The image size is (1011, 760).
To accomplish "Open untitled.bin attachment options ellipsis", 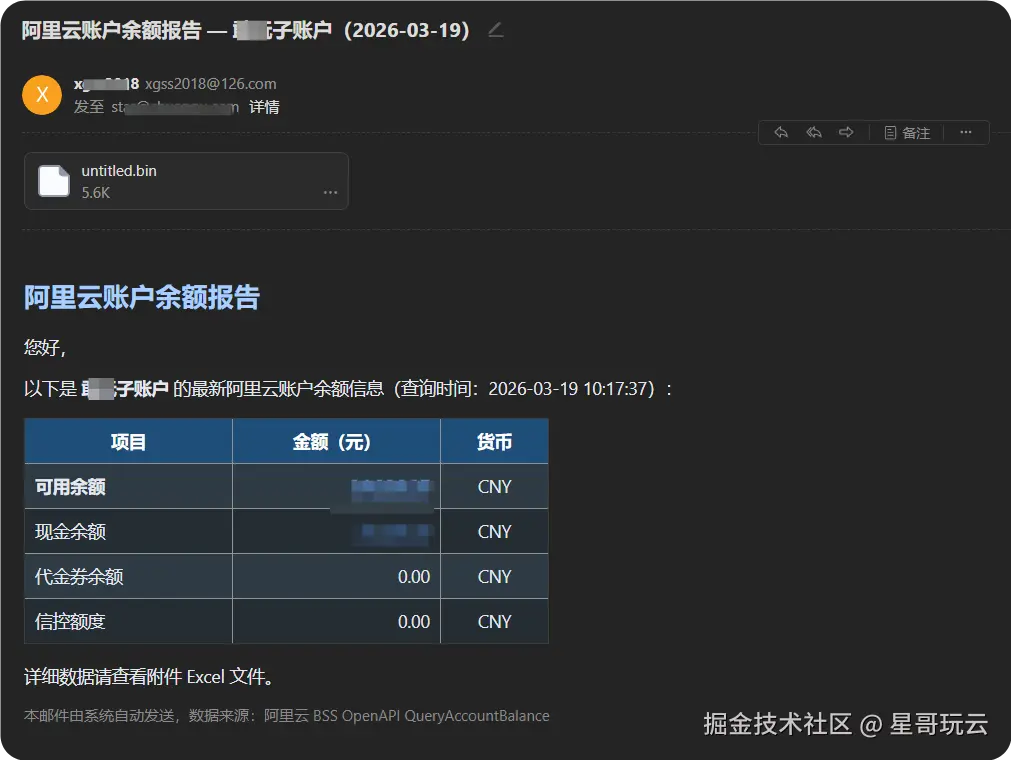I will coord(330,192).
